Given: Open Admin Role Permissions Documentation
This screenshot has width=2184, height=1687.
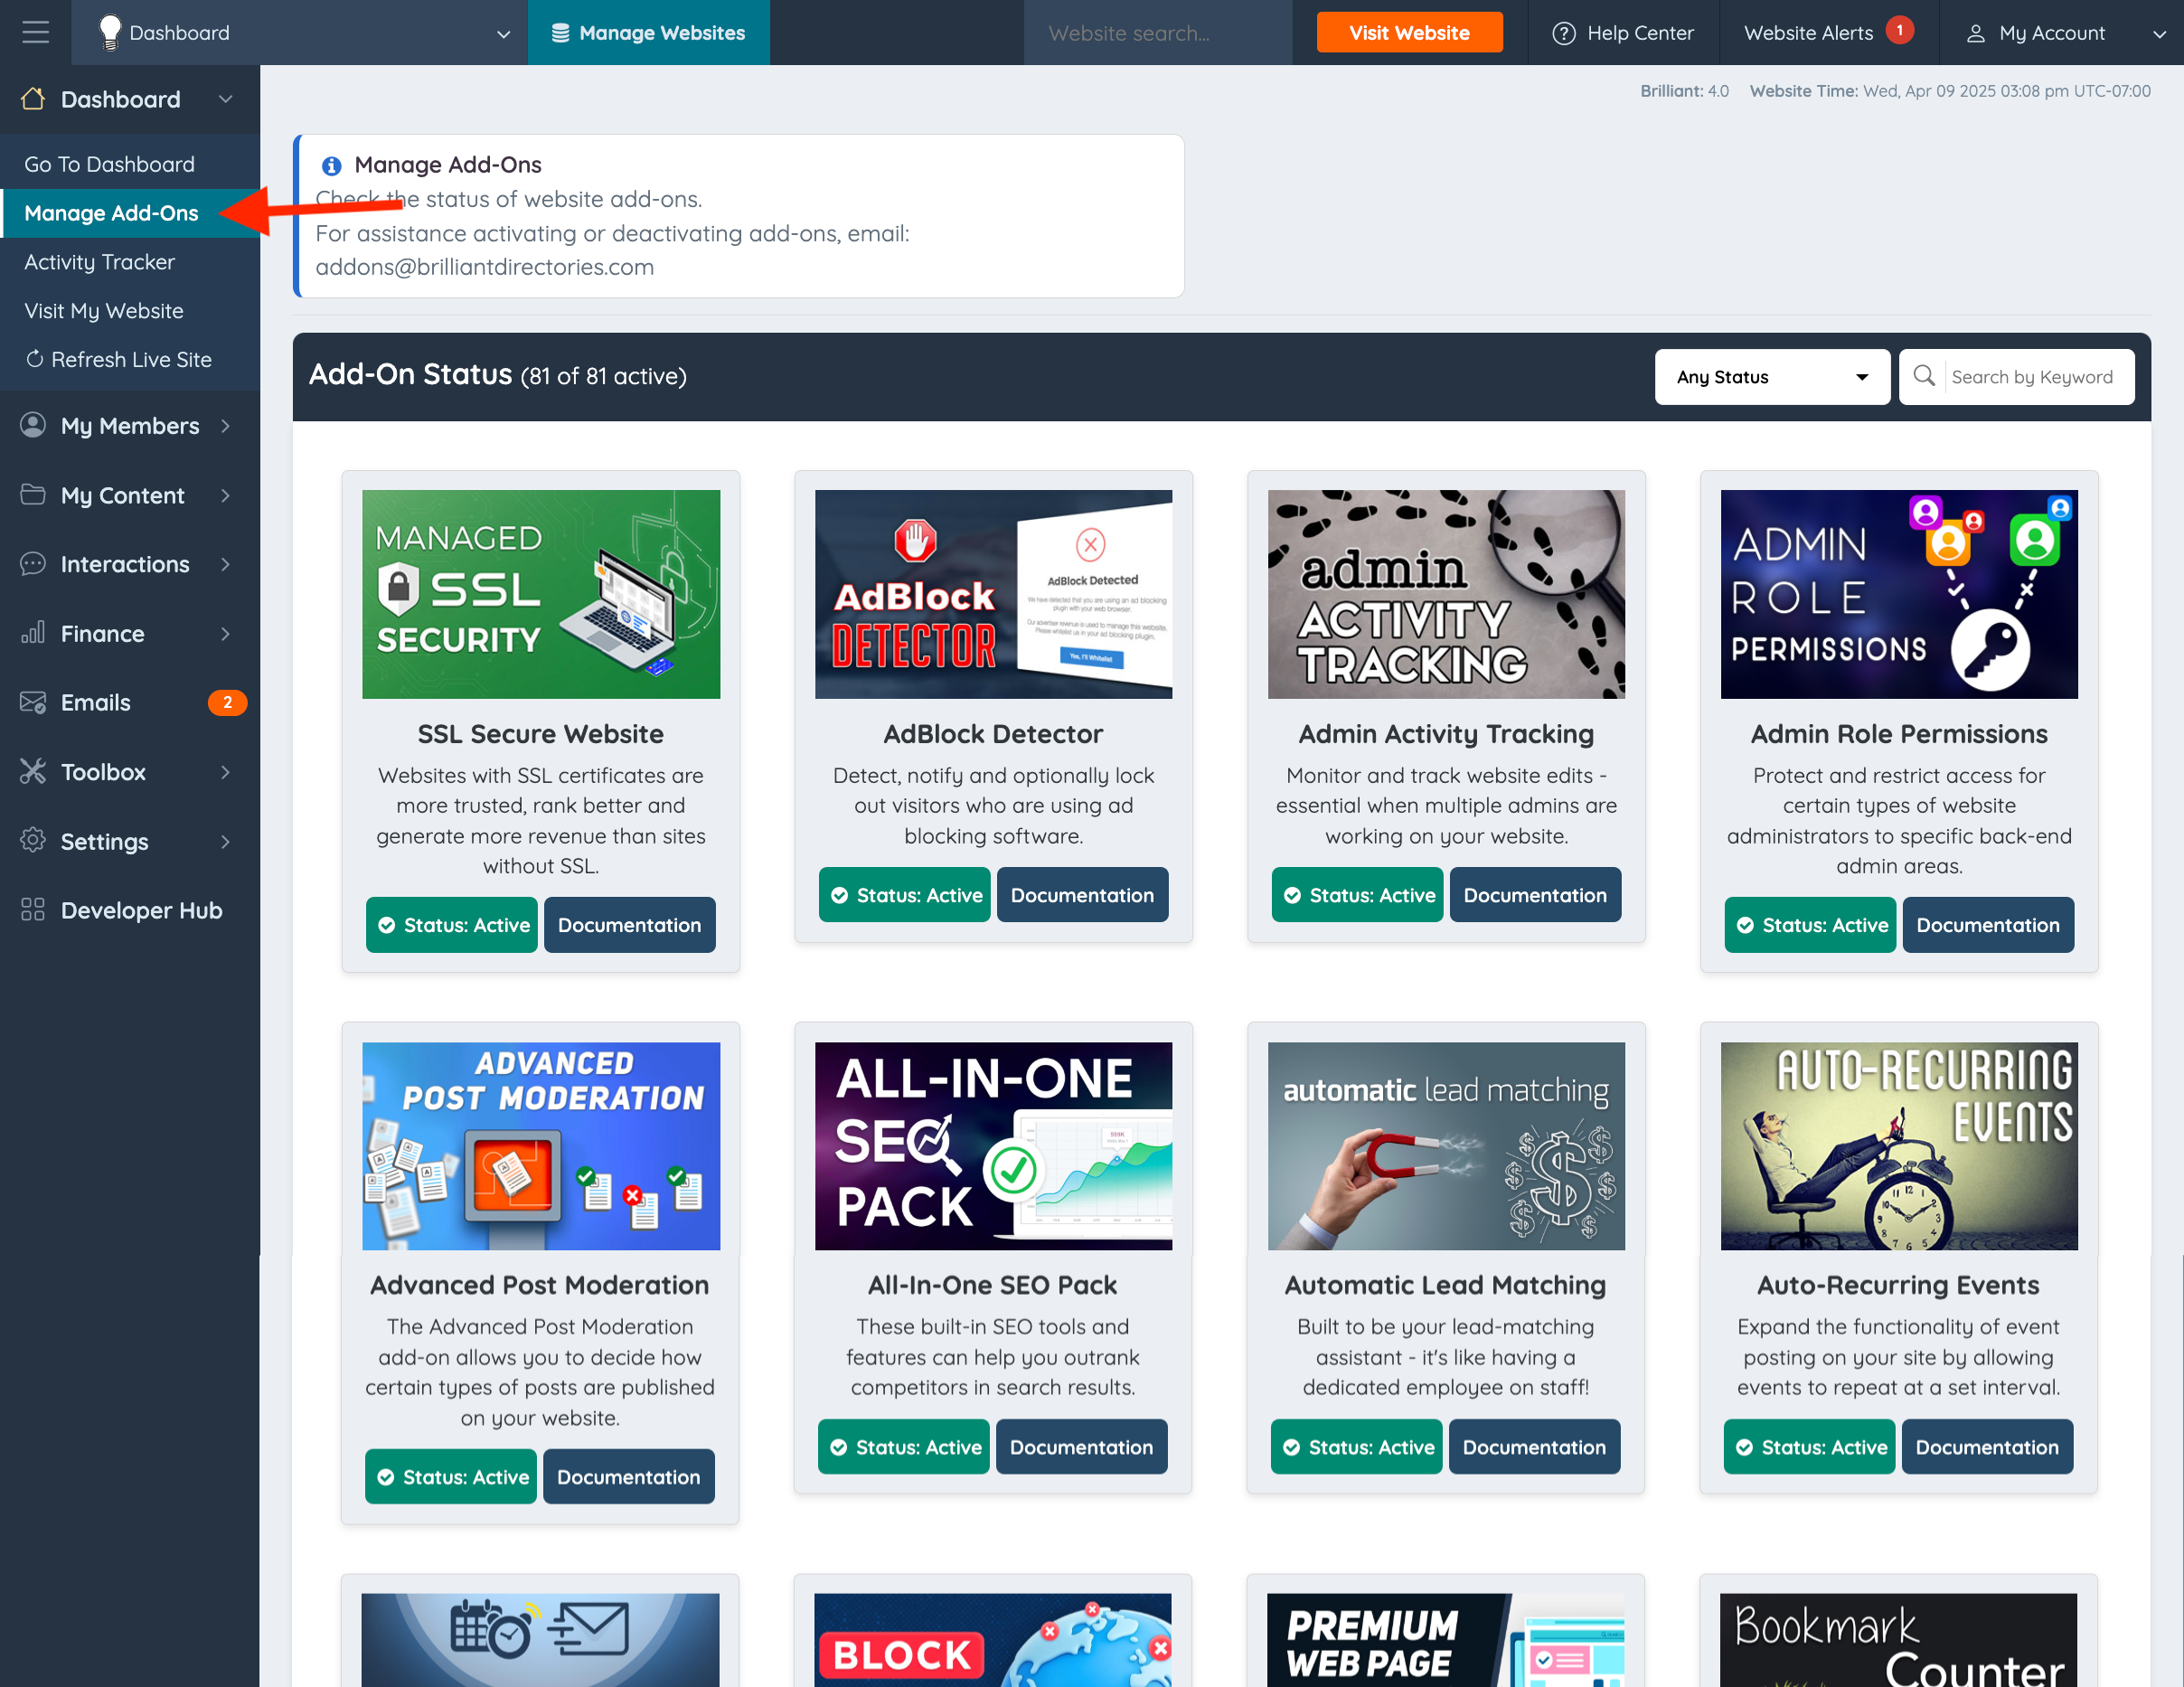Looking at the screenshot, I should pos(1987,925).
